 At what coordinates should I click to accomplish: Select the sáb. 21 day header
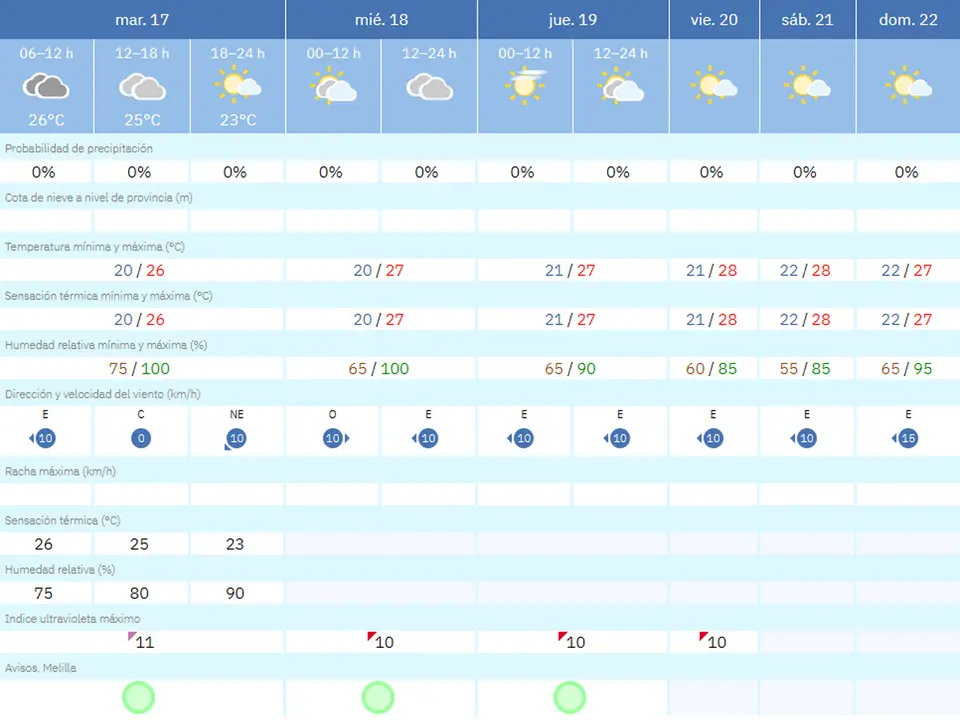click(x=807, y=20)
